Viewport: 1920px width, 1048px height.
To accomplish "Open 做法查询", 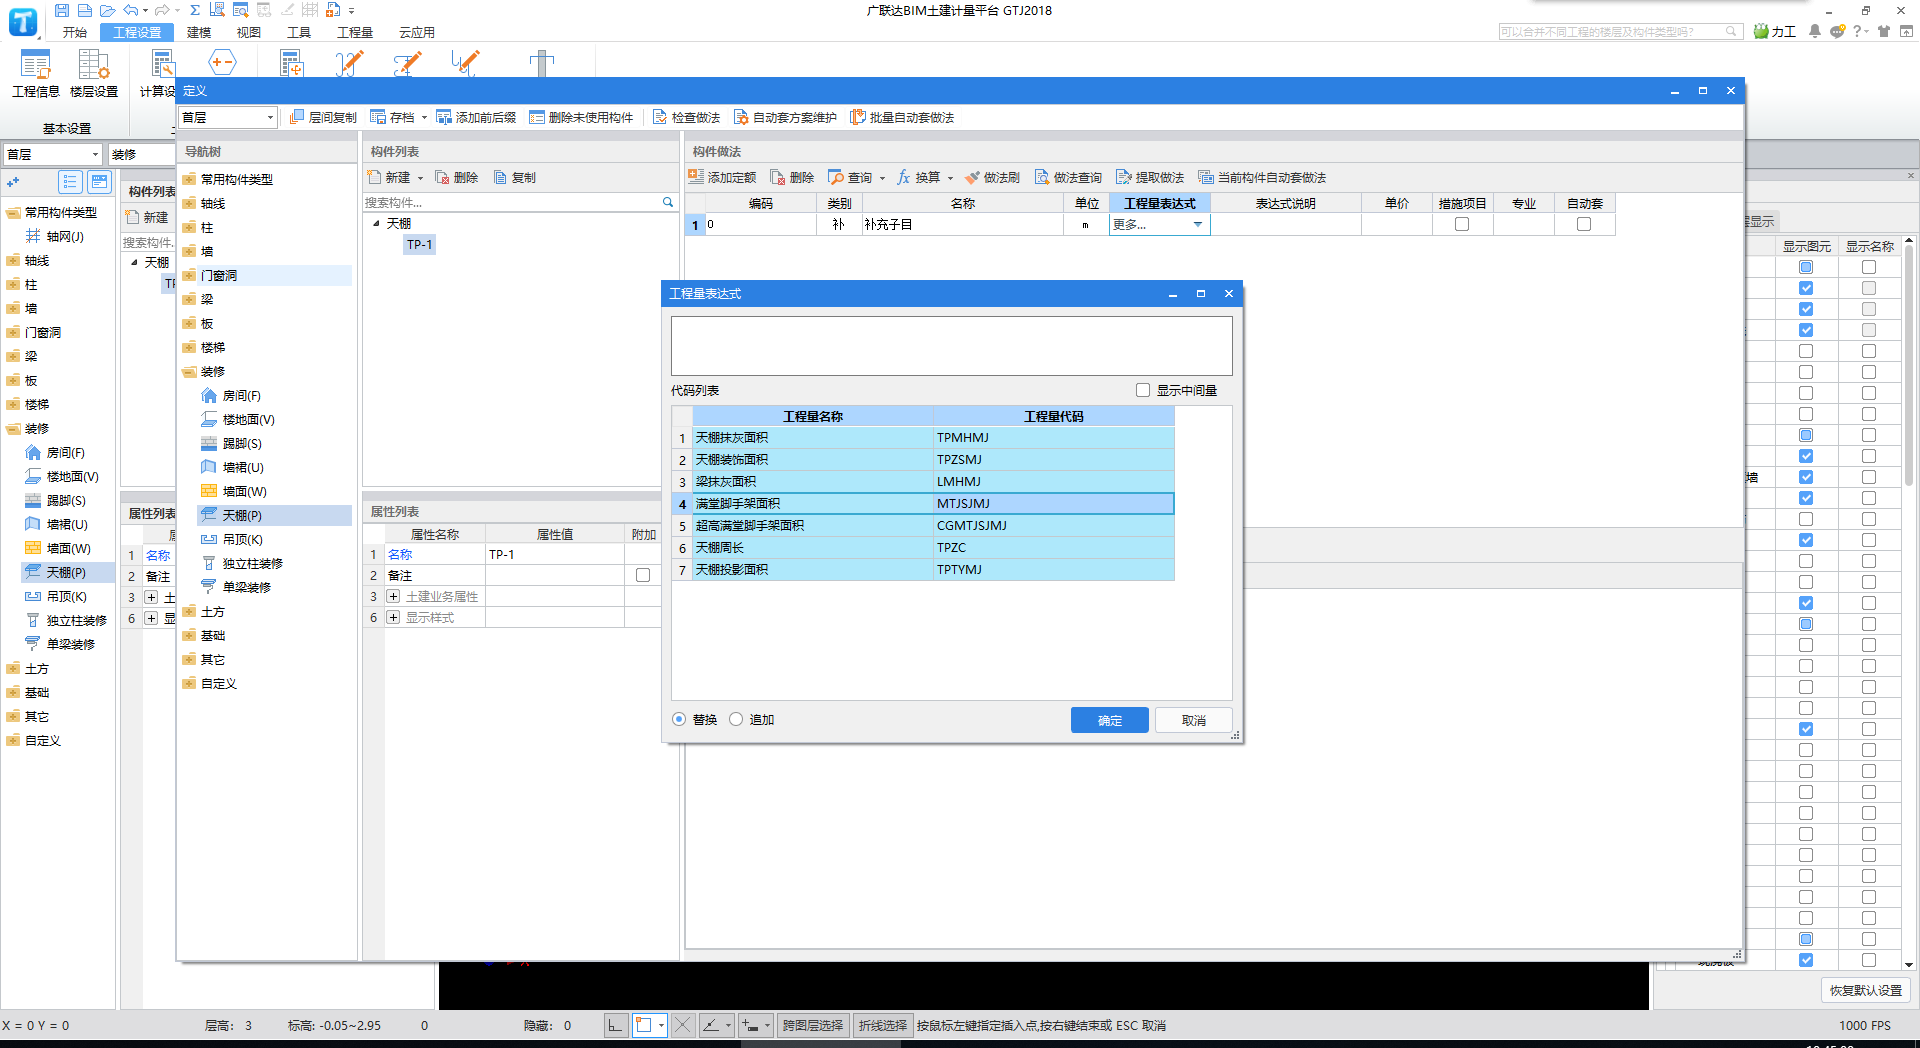I will (1068, 177).
